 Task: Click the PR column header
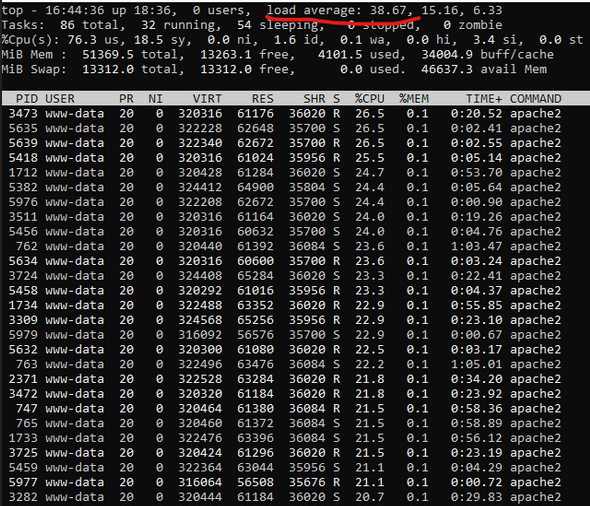[126, 99]
